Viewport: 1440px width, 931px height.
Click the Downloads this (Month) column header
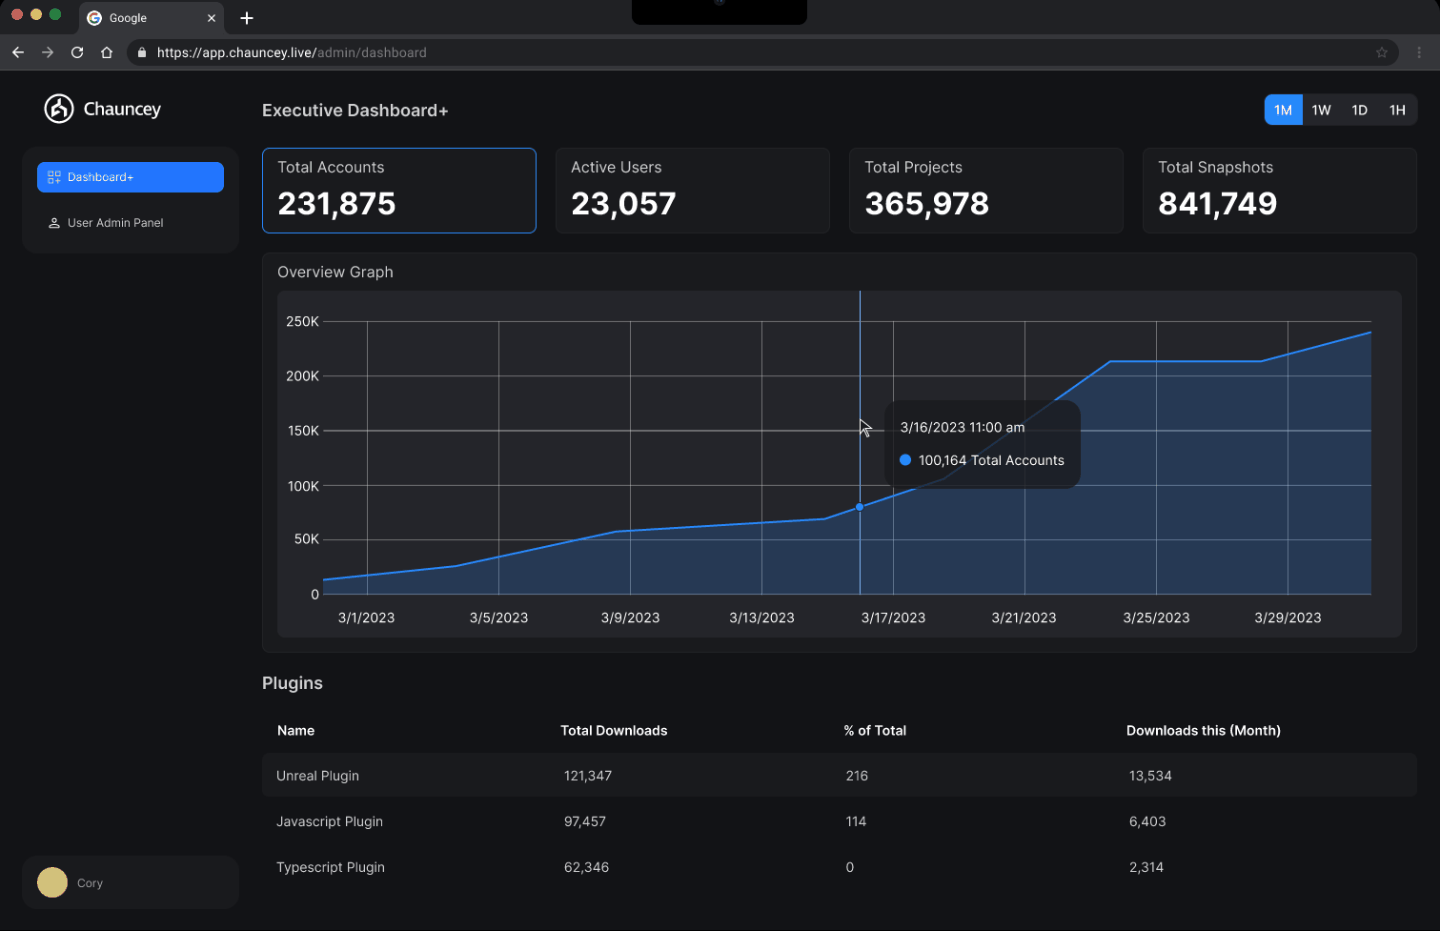click(1203, 731)
